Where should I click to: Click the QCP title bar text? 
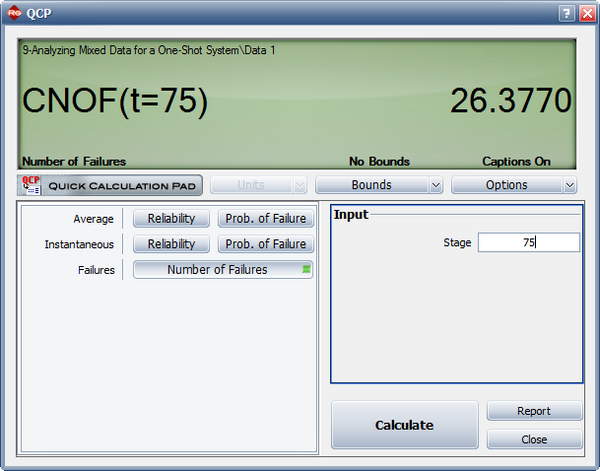(39, 14)
